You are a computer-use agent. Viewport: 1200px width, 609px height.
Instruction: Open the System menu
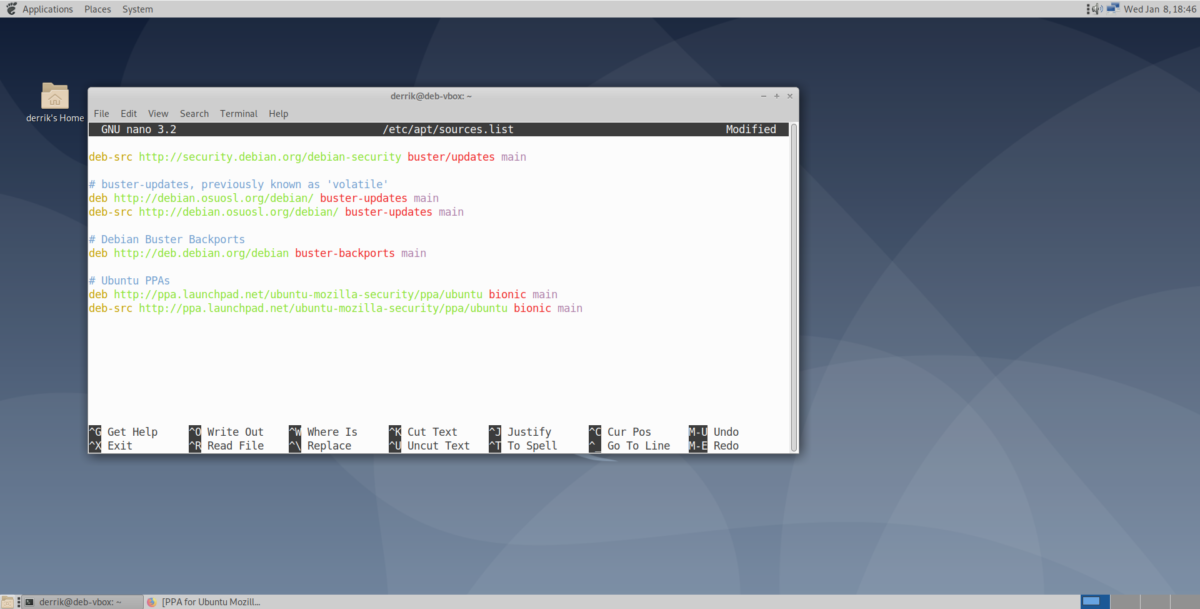pos(137,8)
